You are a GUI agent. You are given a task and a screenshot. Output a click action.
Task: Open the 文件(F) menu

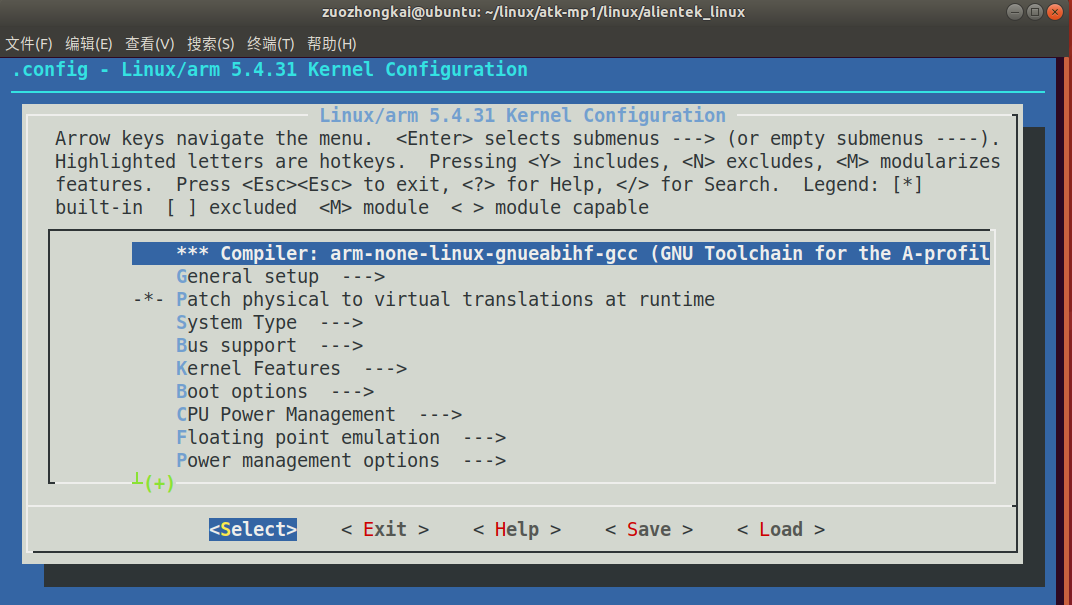tap(29, 44)
